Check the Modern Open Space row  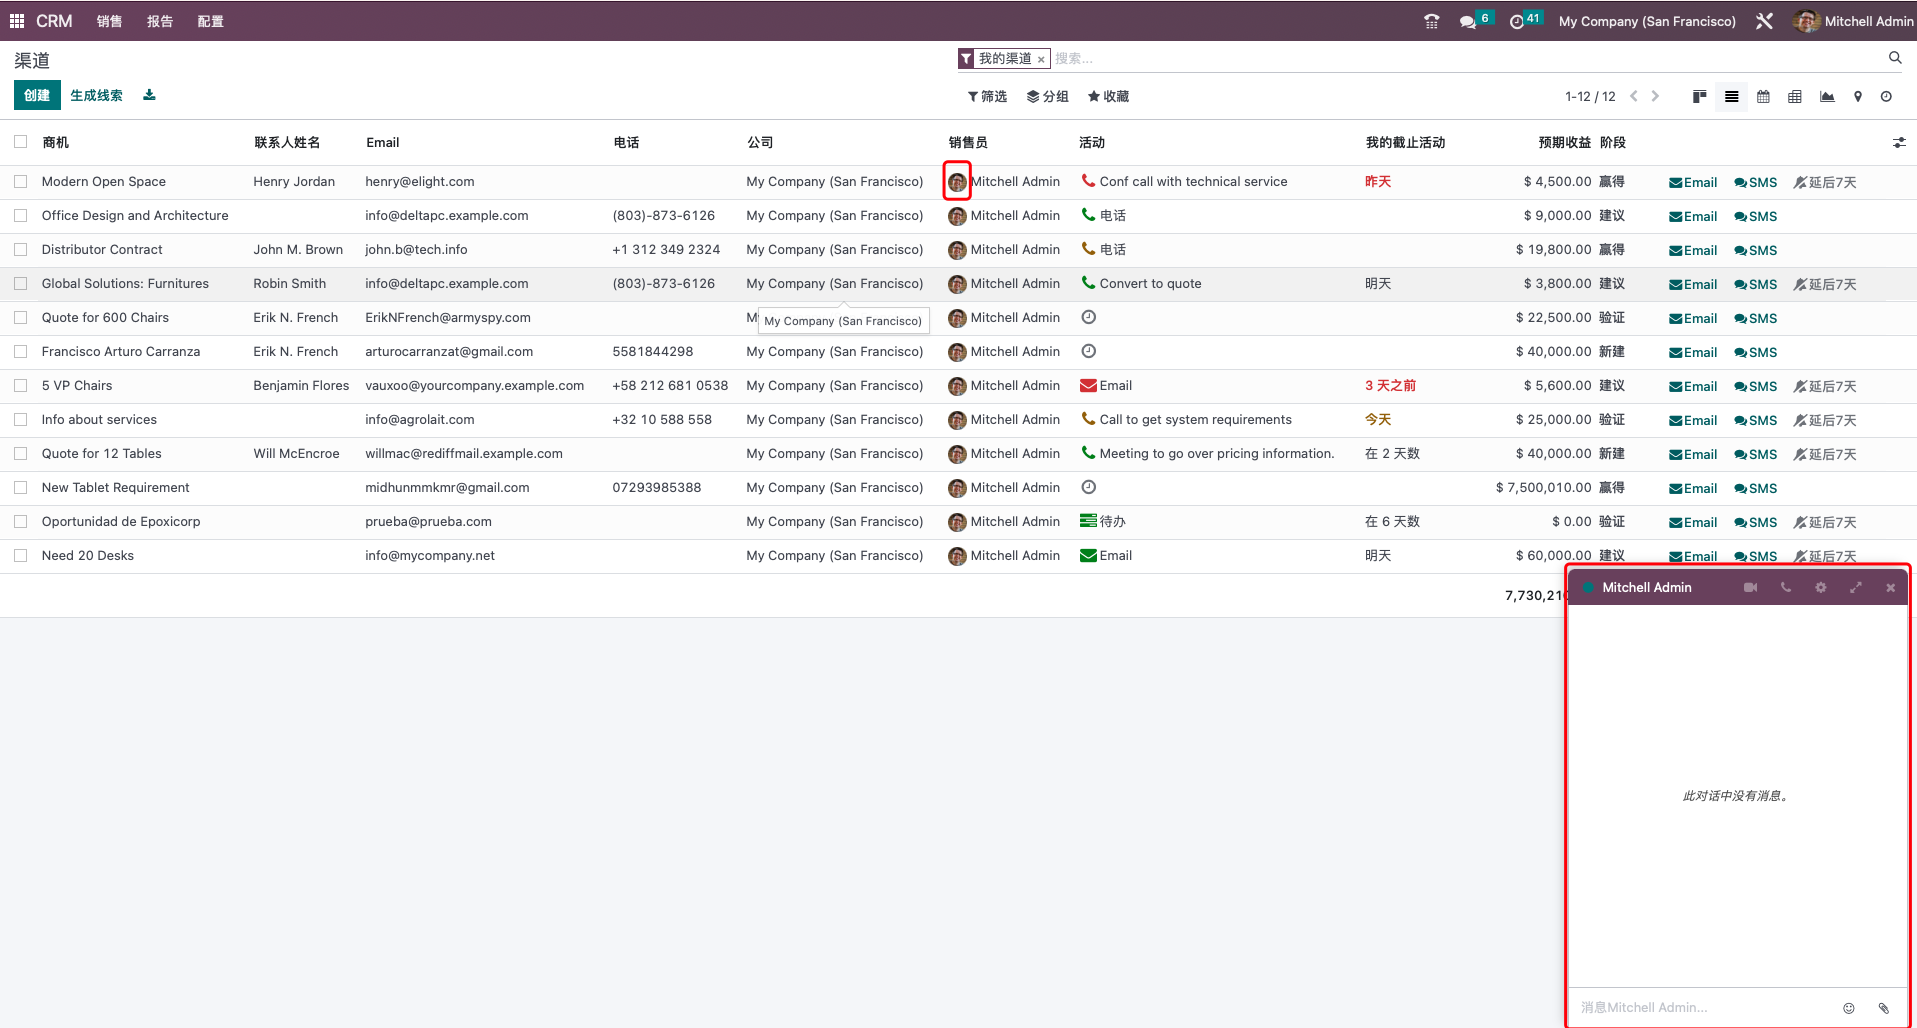click(20, 181)
